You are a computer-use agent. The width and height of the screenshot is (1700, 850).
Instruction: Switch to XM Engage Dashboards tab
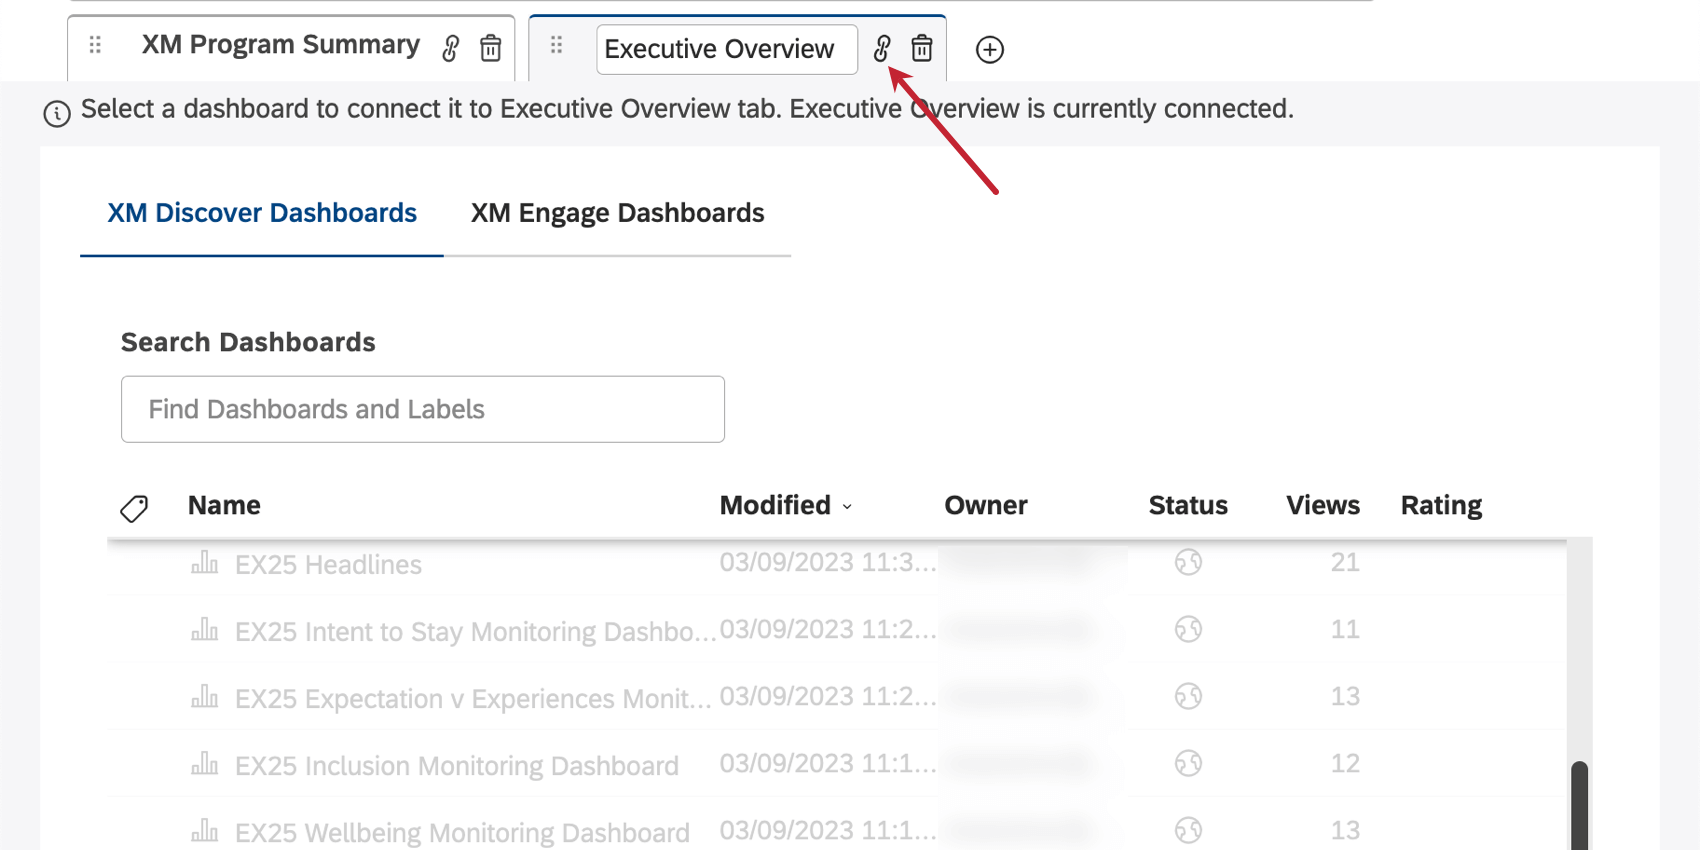(x=617, y=213)
